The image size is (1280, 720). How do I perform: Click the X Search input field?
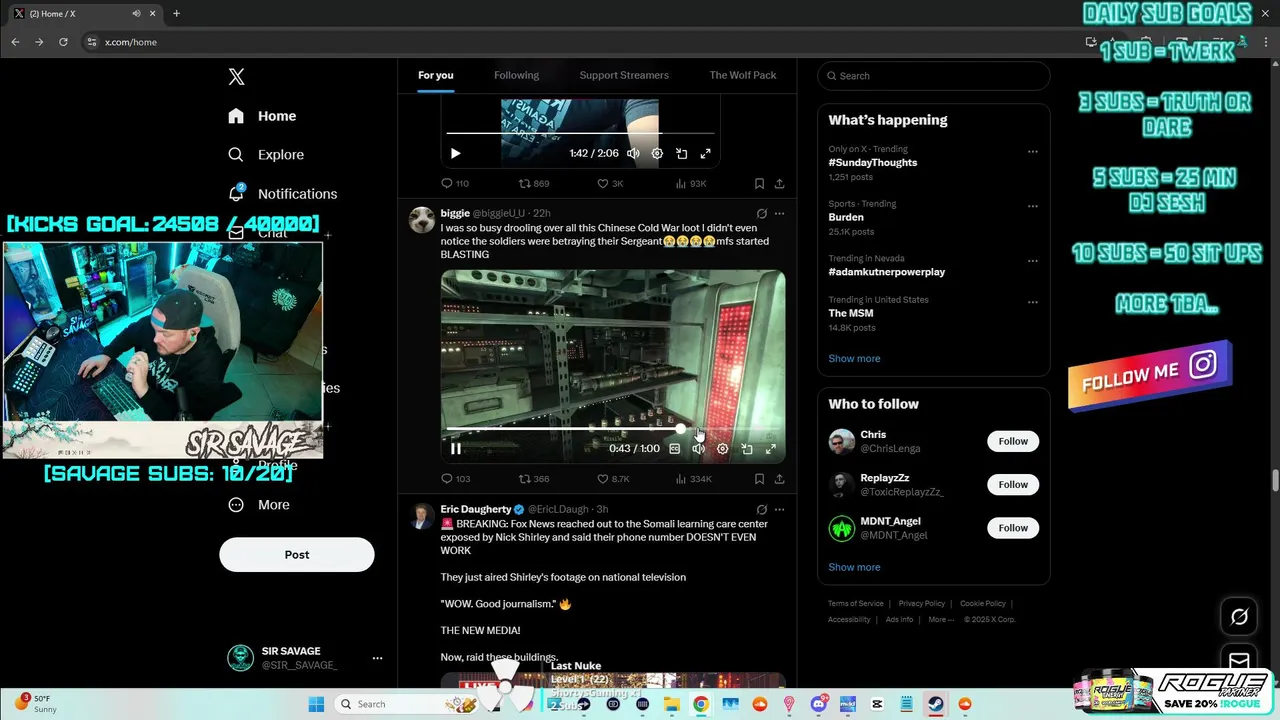(x=934, y=76)
